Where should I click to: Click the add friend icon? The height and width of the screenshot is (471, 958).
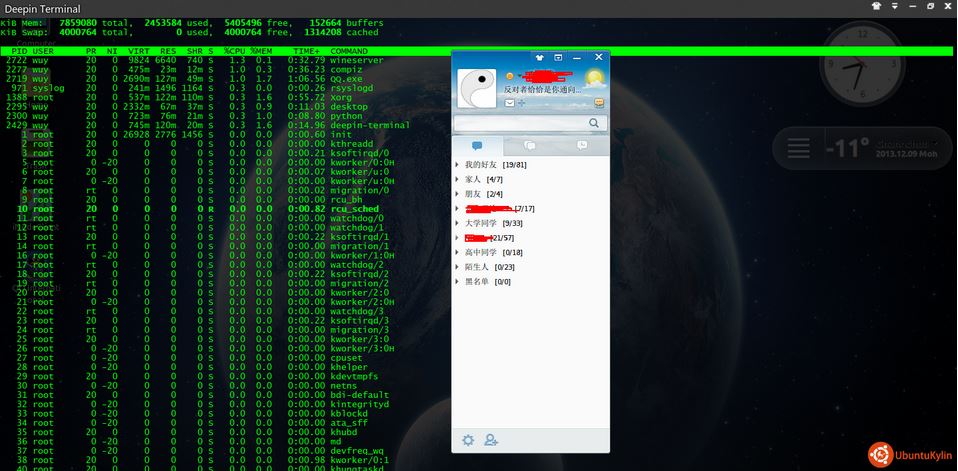pyautogui.click(x=491, y=440)
